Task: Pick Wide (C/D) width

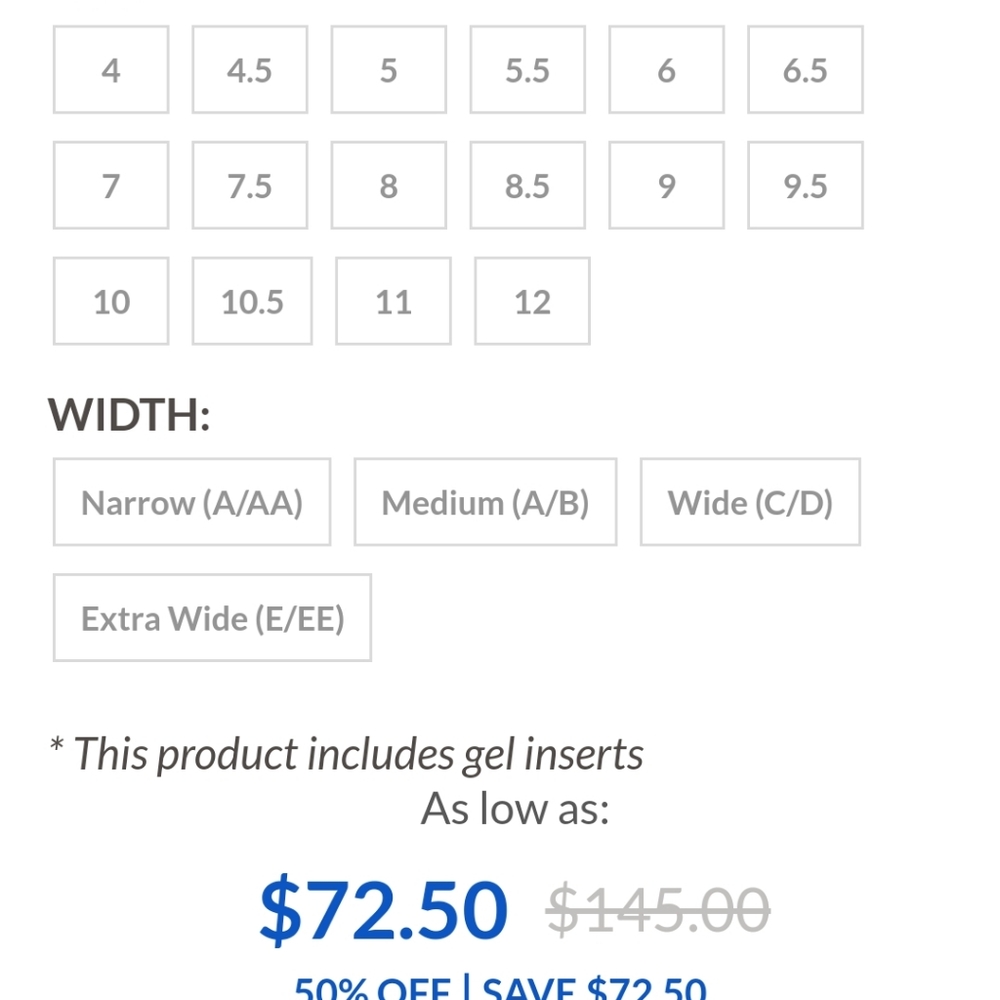Action: pos(750,502)
